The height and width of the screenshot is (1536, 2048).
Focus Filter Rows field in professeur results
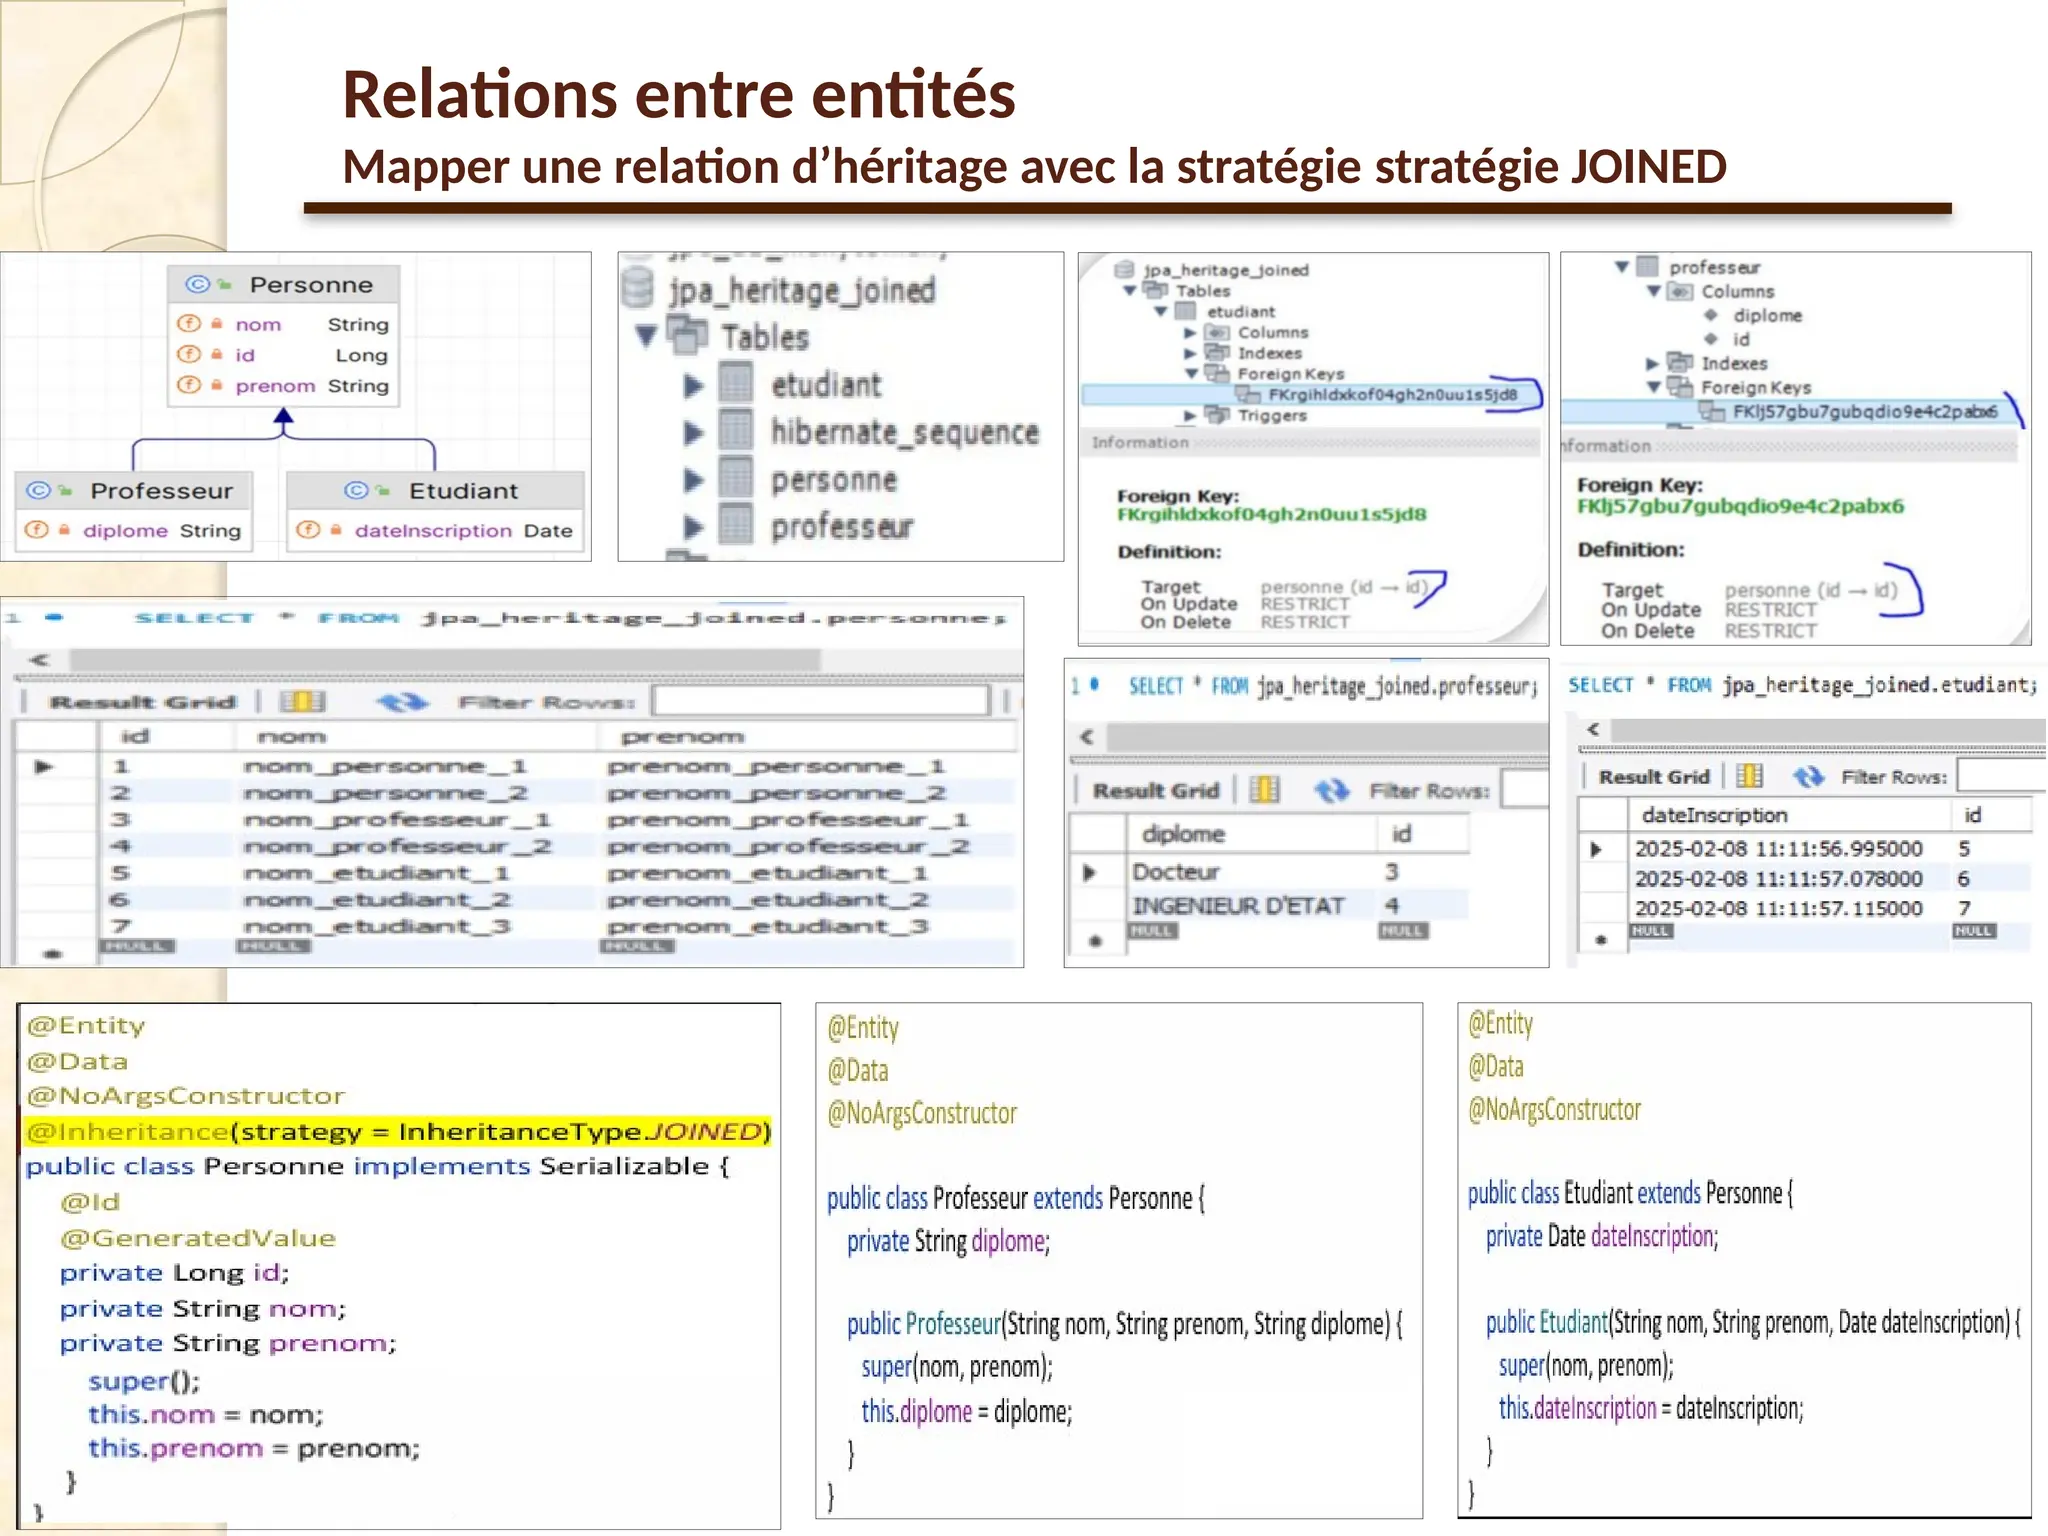[1525, 790]
